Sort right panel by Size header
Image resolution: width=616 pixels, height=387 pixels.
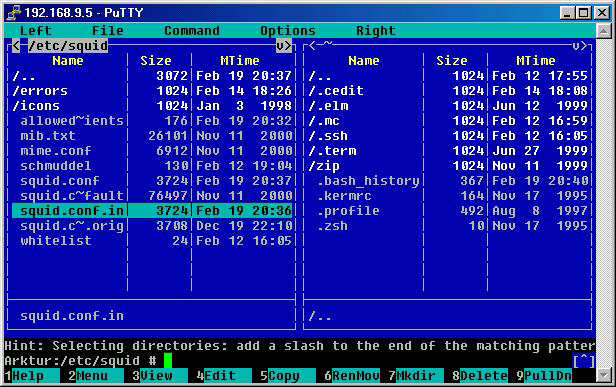tap(451, 61)
